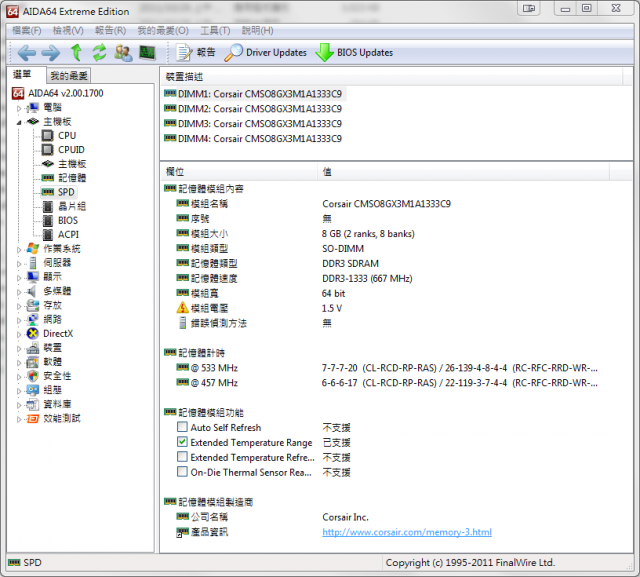Expand the 電腦 tree node
This screenshot has height=577, width=640.
click(x=19, y=109)
